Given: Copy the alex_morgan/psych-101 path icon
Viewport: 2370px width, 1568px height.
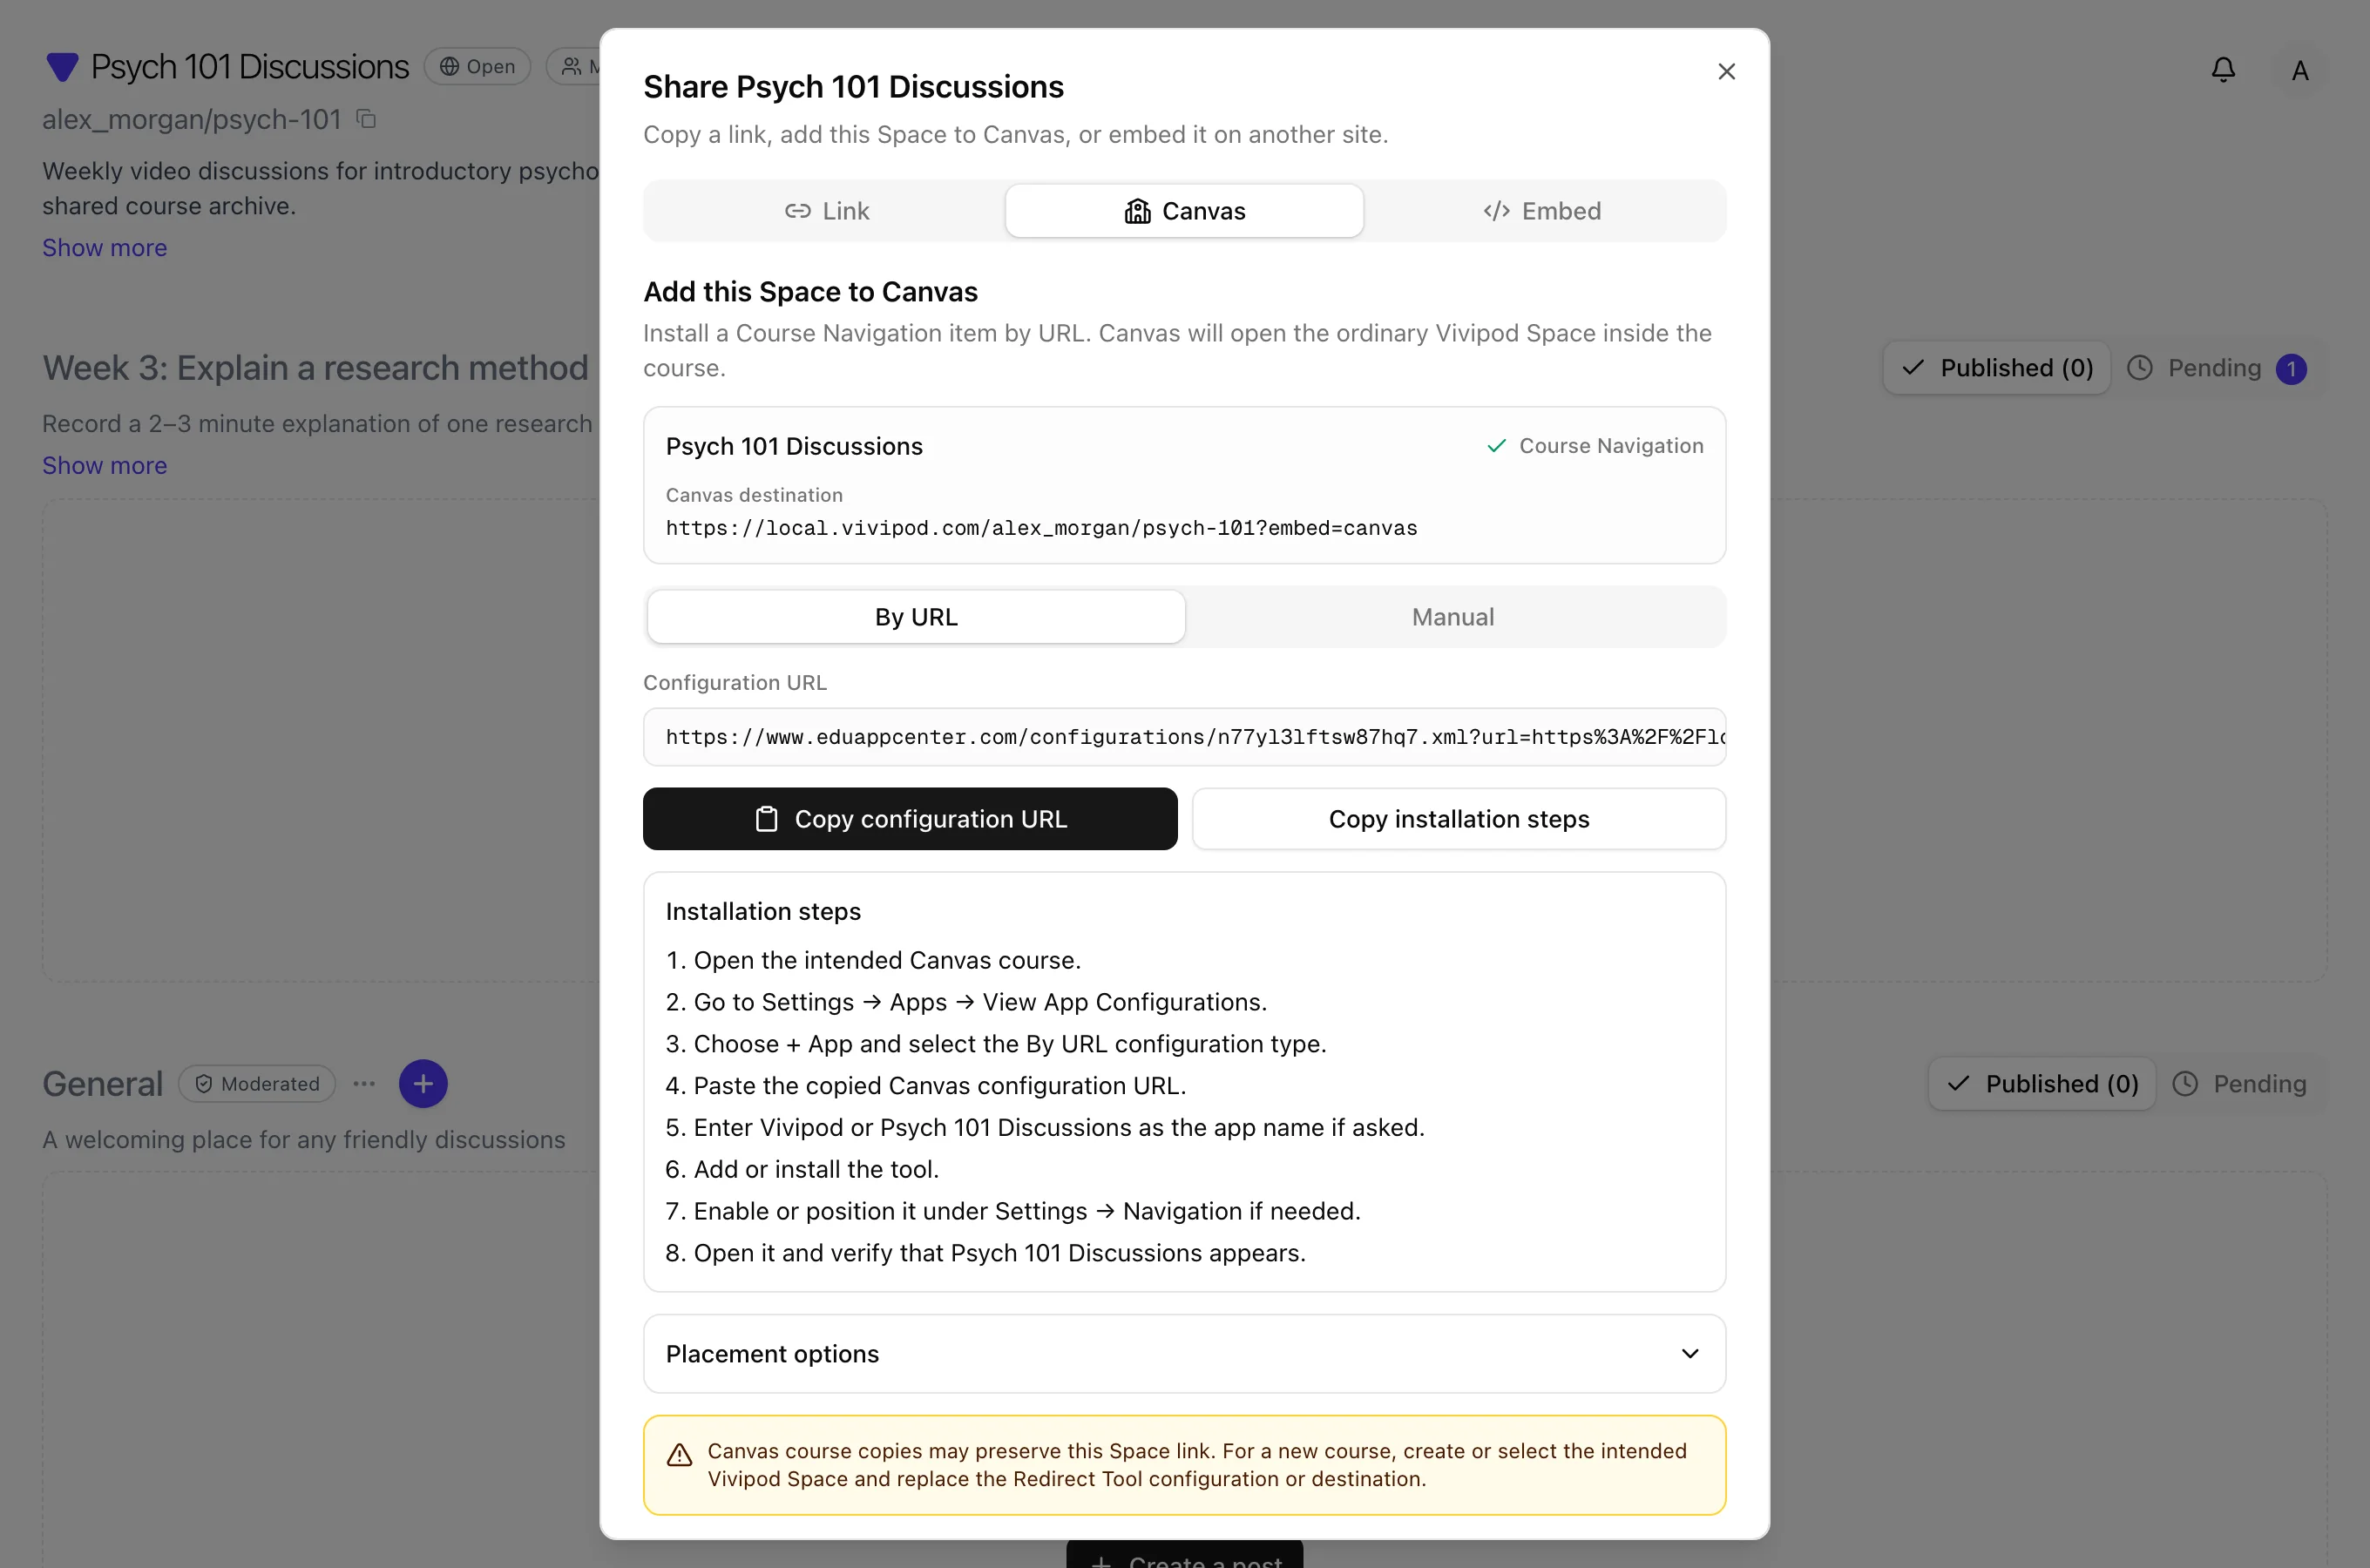Looking at the screenshot, I should pos(366,119).
